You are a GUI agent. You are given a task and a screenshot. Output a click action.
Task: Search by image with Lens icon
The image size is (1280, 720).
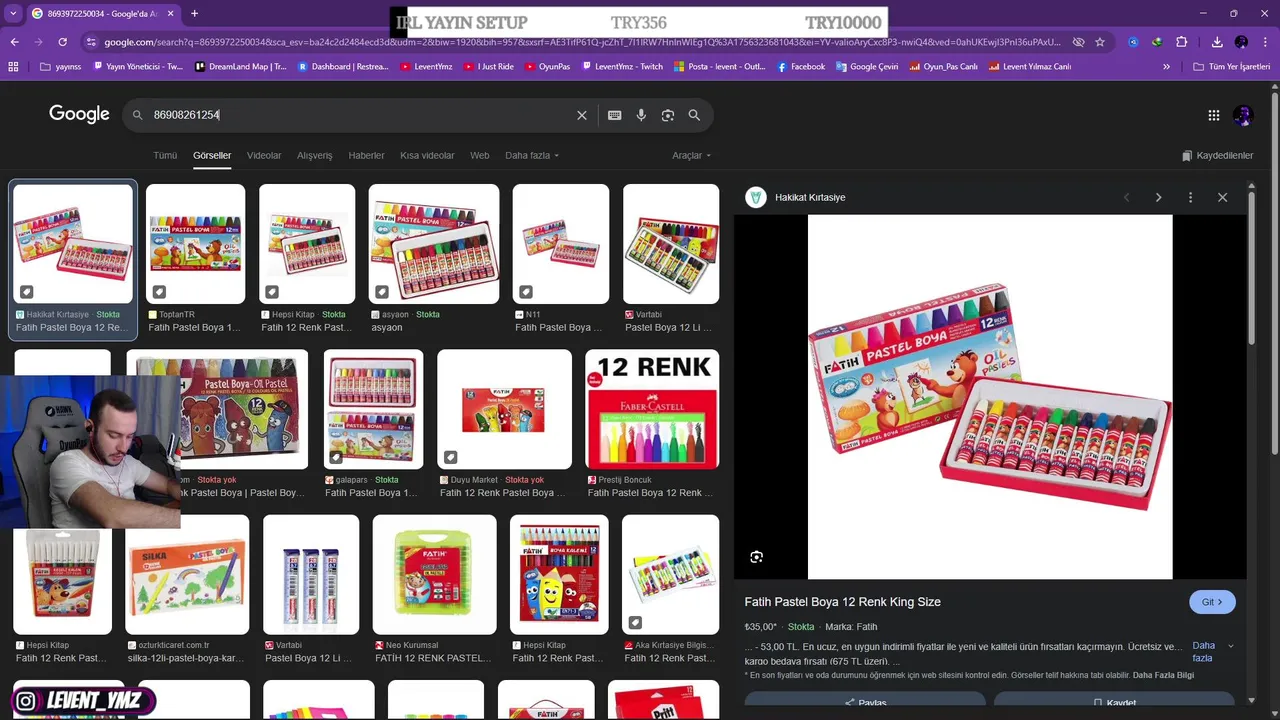coord(668,115)
